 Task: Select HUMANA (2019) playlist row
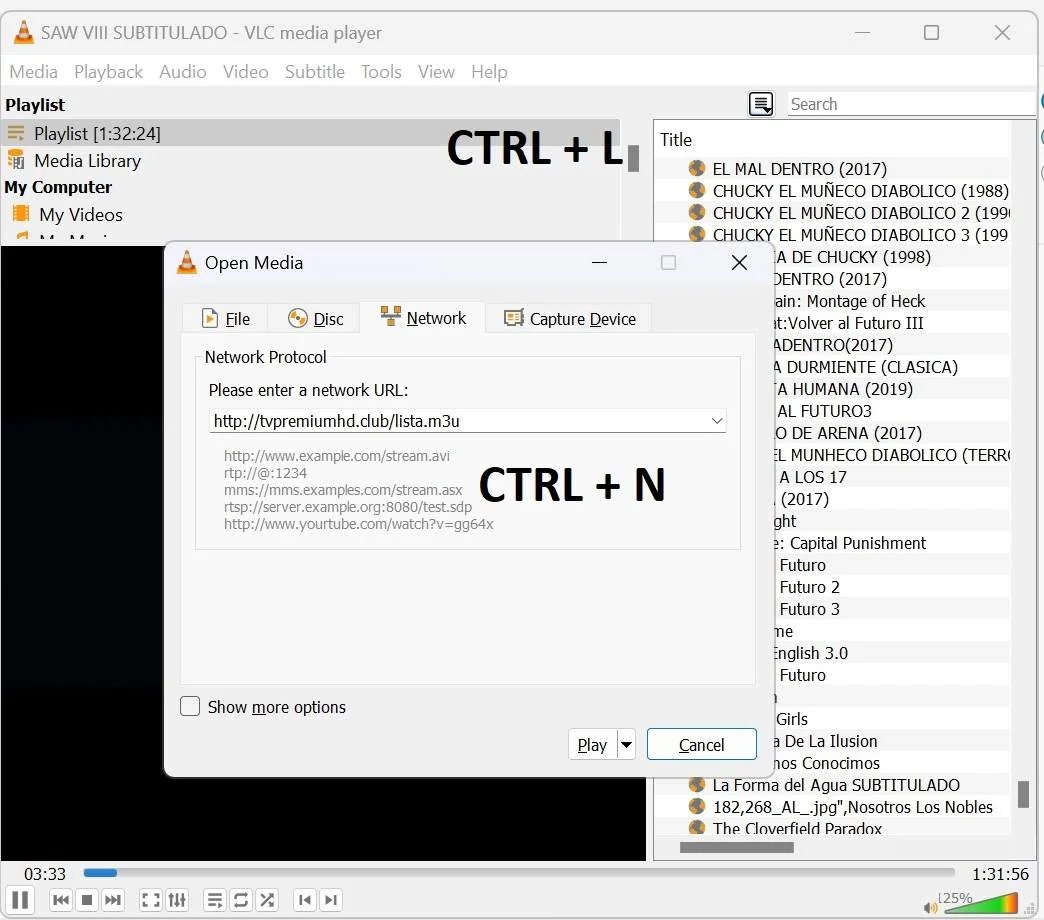coord(891,389)
